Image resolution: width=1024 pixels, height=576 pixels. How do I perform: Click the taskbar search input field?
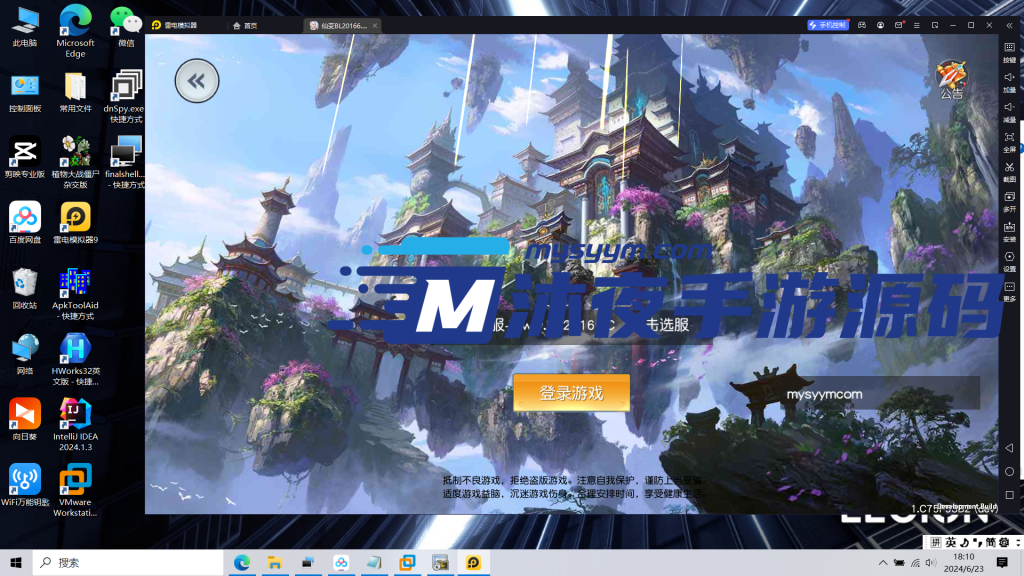[x=120, y=562]
